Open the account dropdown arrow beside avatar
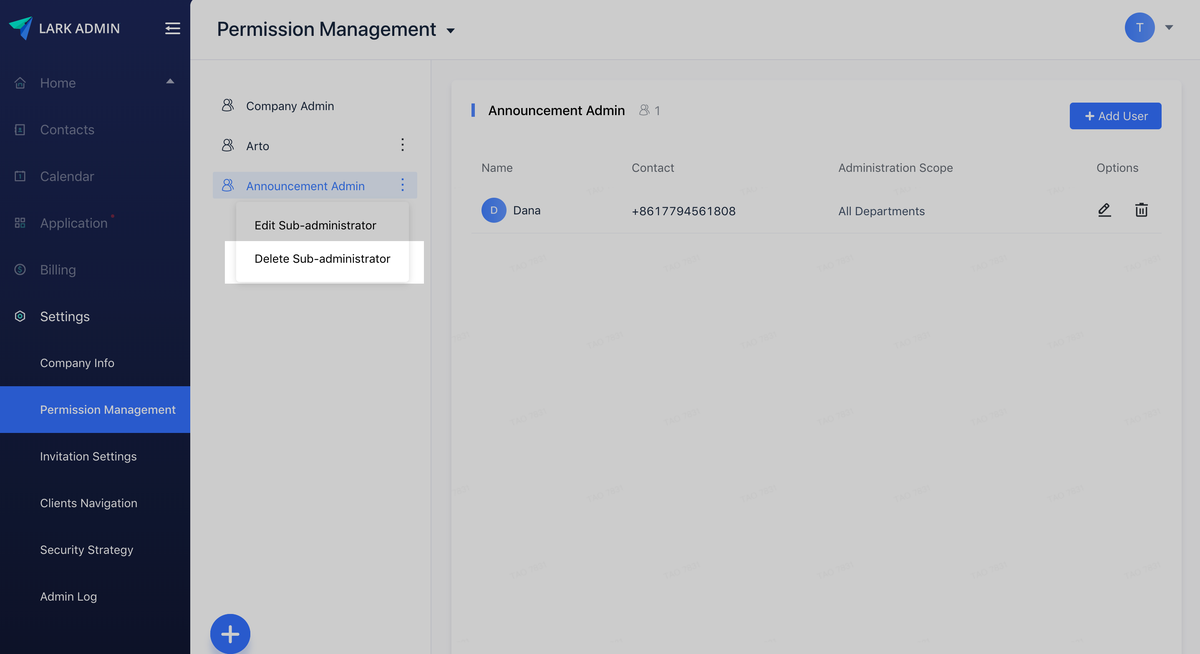The width and height of the screenshot is (1200, 654). [1169, 28]
